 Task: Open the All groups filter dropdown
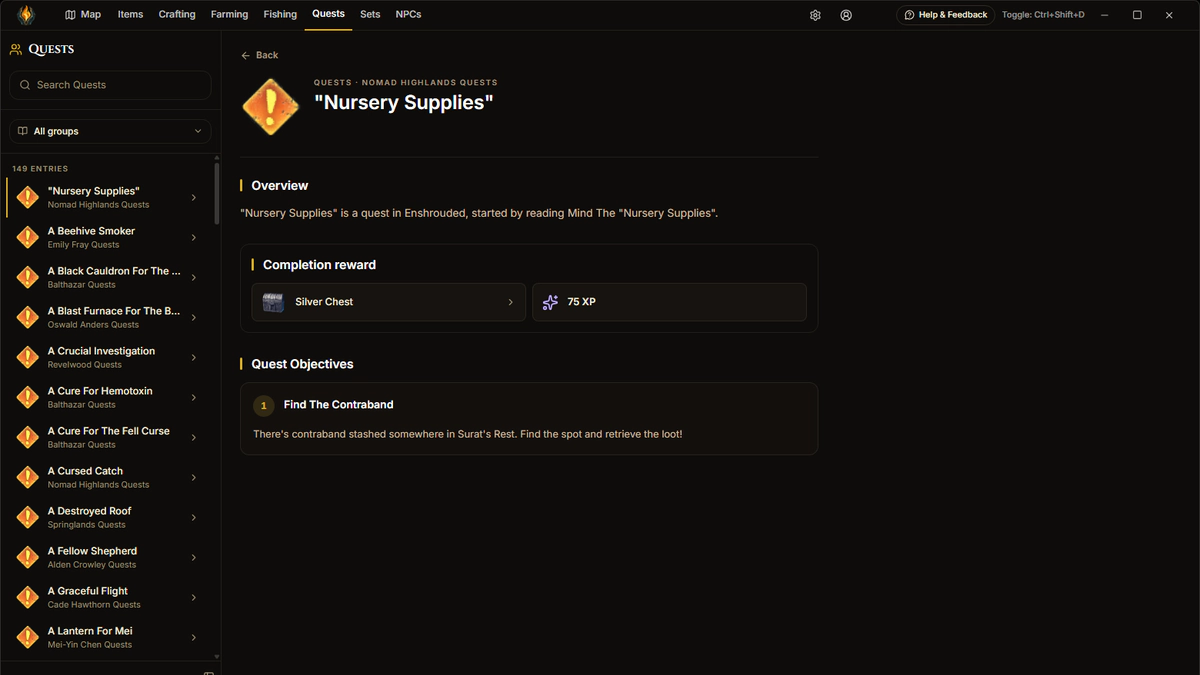click(110, 131)
